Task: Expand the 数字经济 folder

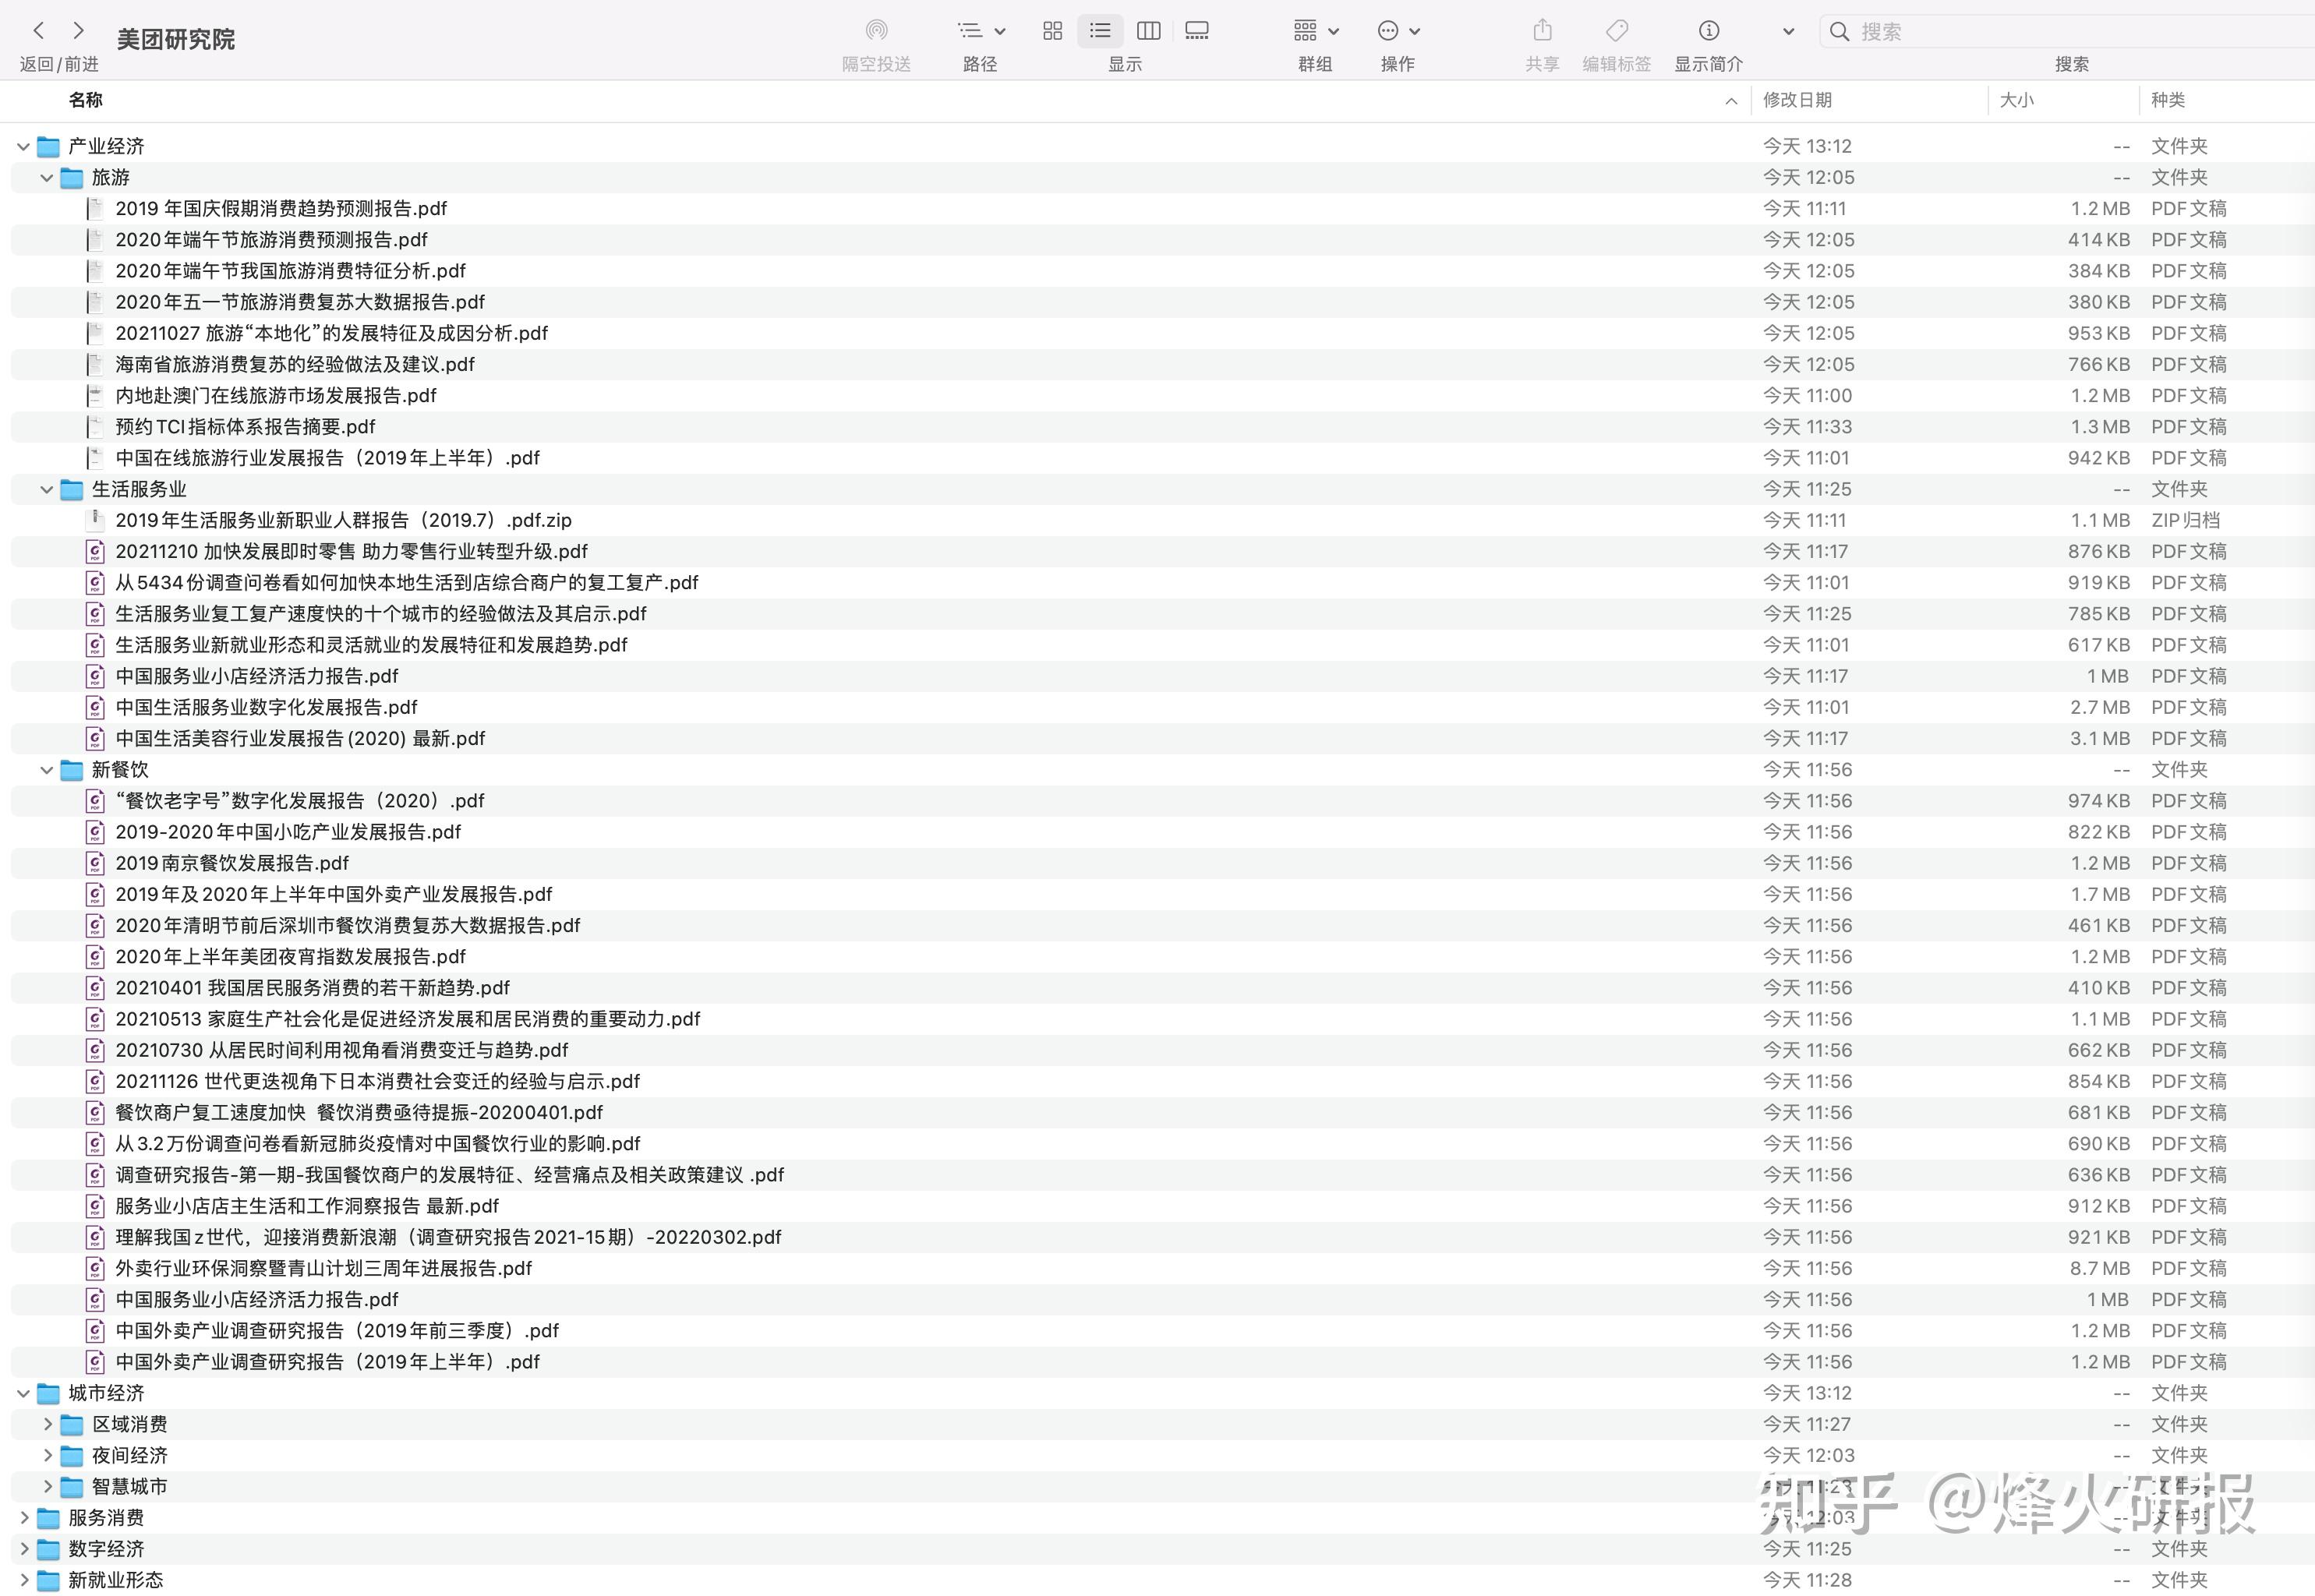Action: 24,1548
